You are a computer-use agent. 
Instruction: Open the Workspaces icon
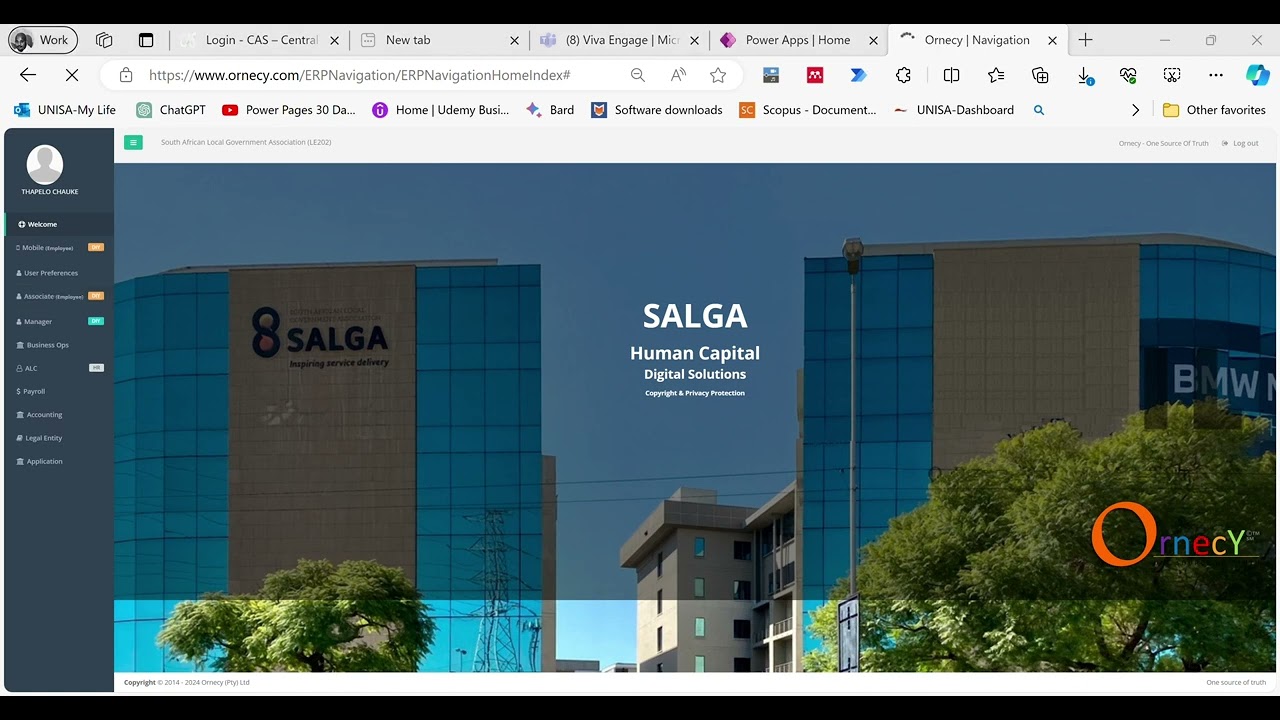(x=104, y=40)
